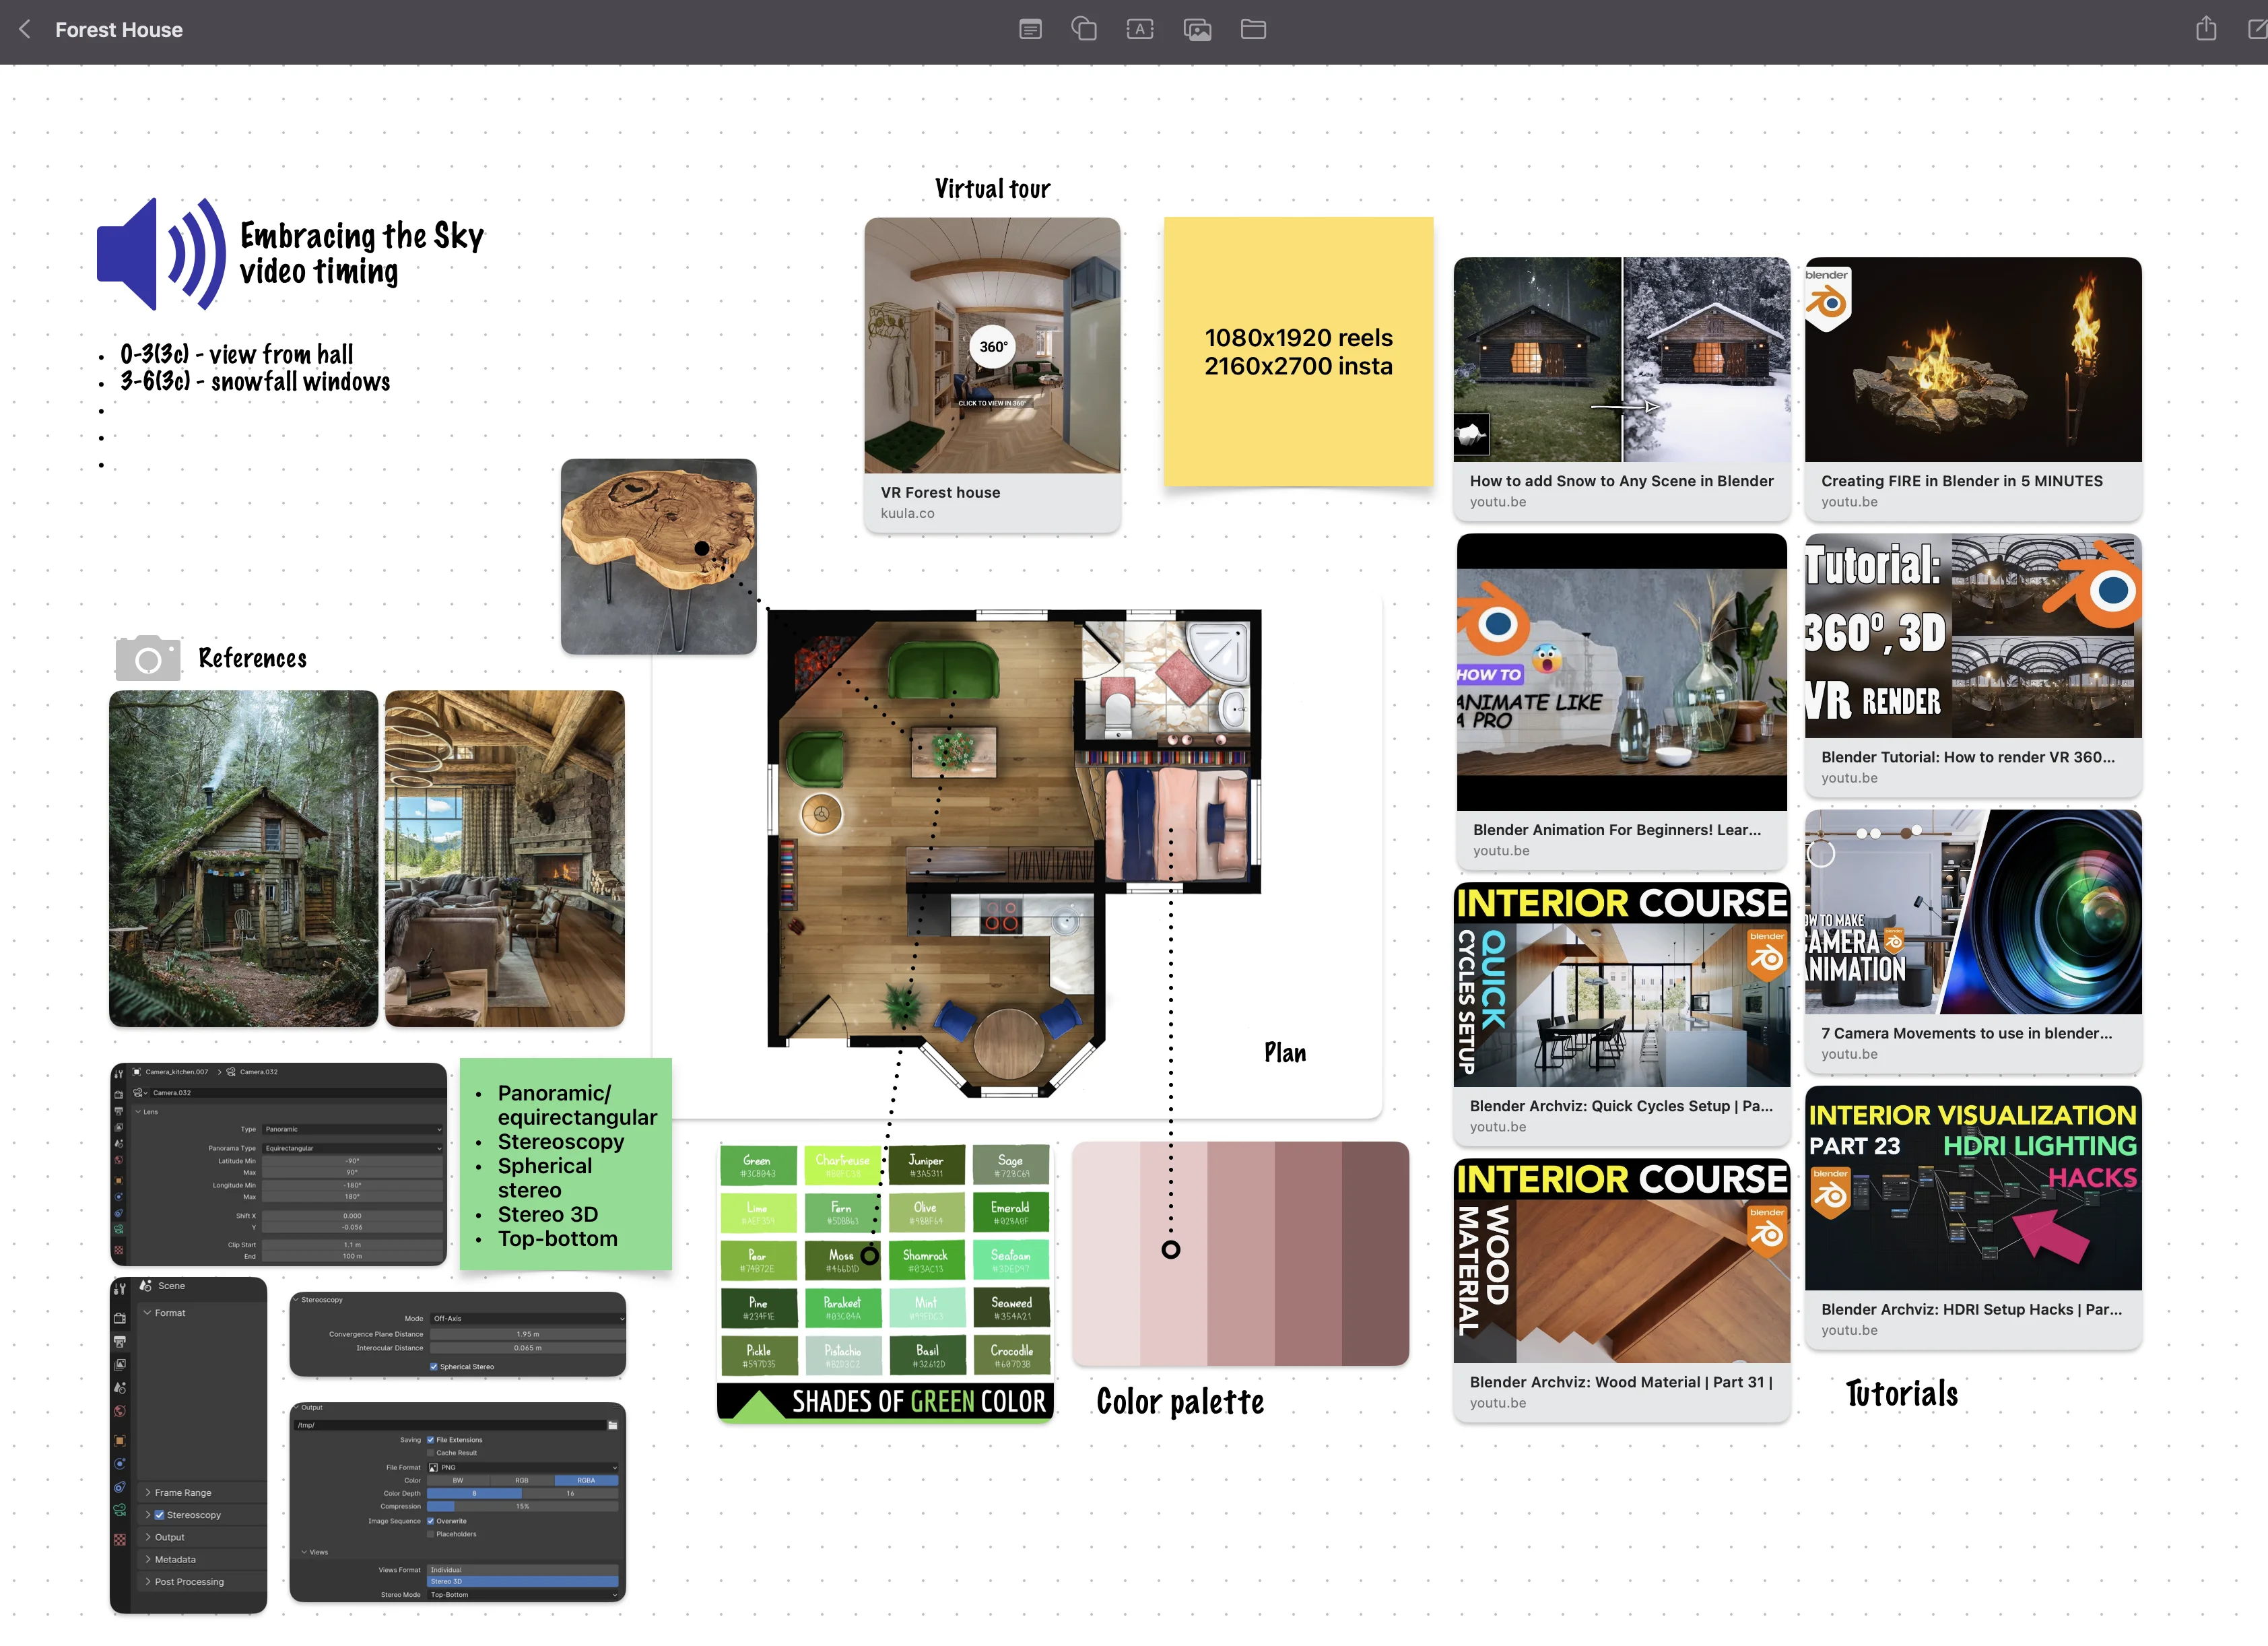Open the Output Properties printer icon
Image resolution: width=2268 pixels, height=1646 pixels.
(x=120, y=1342)
